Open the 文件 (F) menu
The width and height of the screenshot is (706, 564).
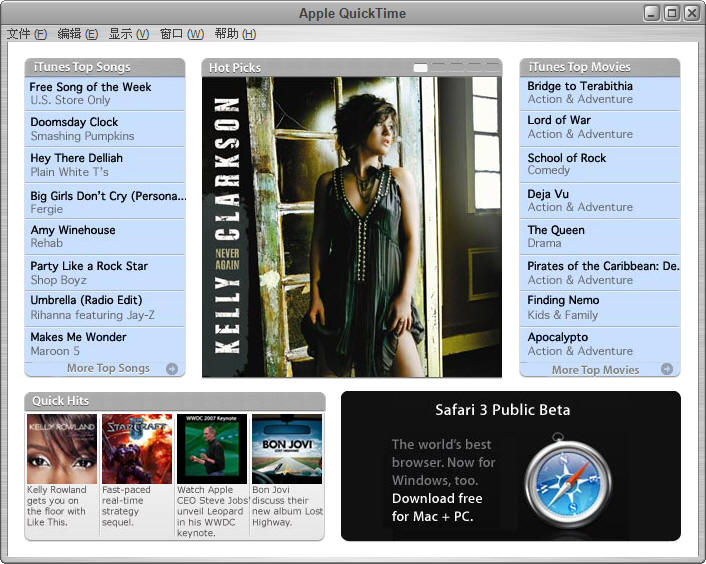click(27, 34)
